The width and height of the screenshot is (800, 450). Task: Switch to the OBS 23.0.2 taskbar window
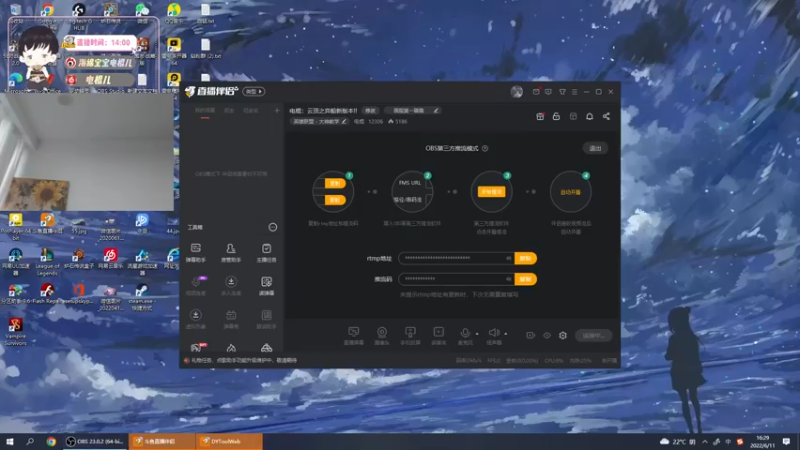point(95,441)
